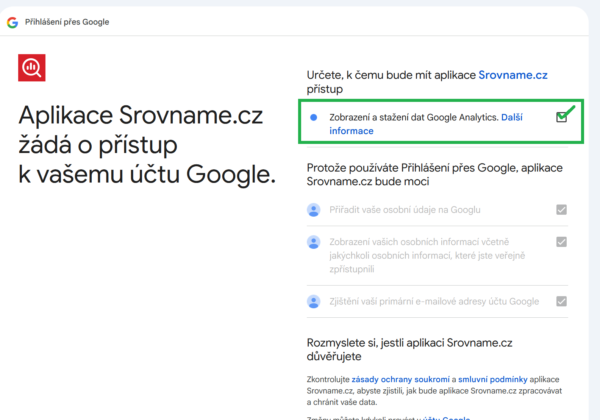Click the Přihlášení přes Google header text
The height and width of the screenshot is (420, 600).
[x=67, y=22]
